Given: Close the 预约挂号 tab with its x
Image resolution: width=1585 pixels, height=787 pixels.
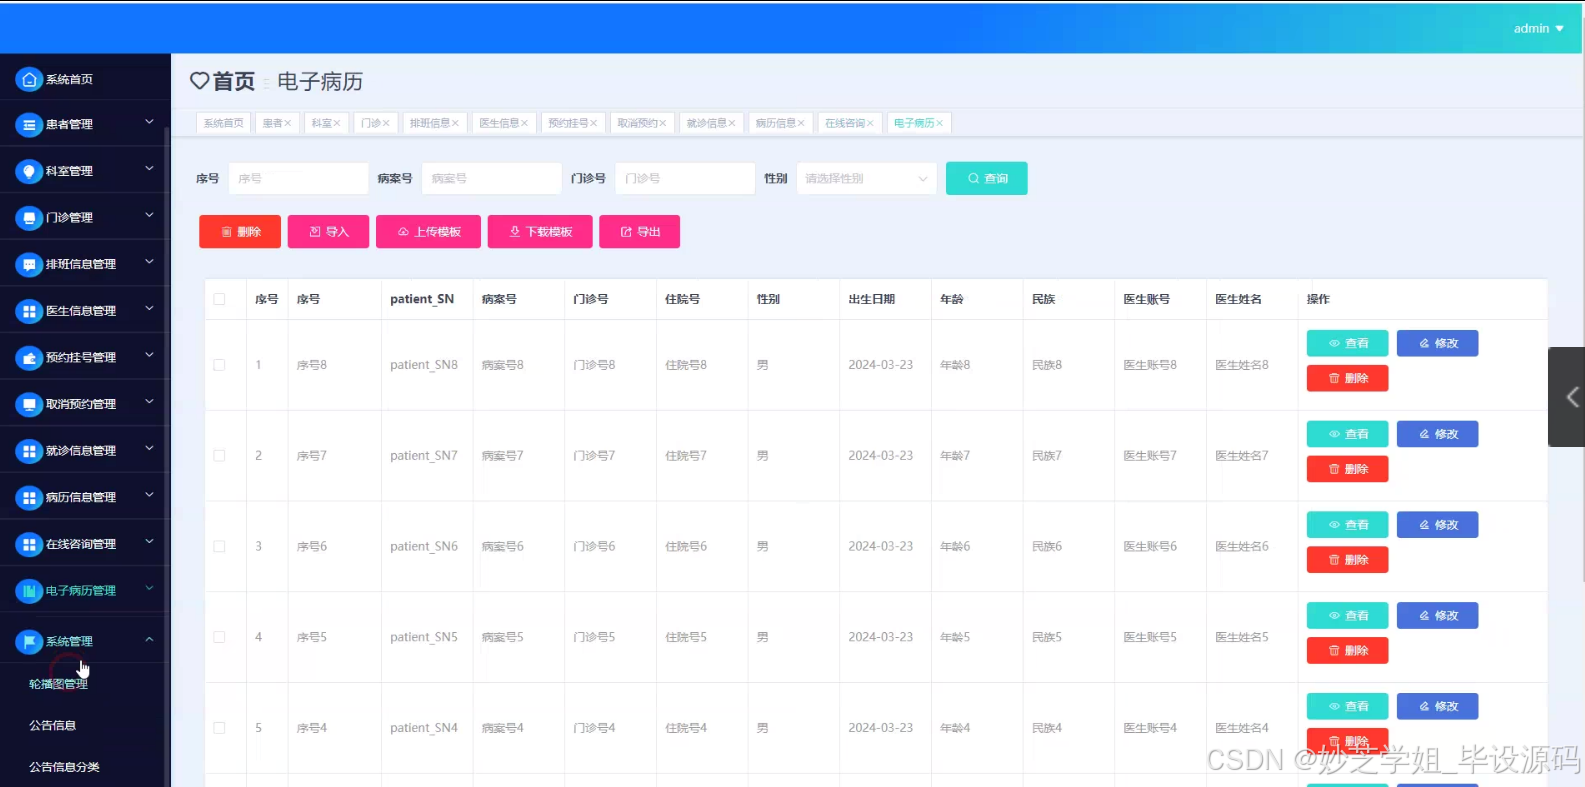Looking at the screenshot, I should pos(593,123).
